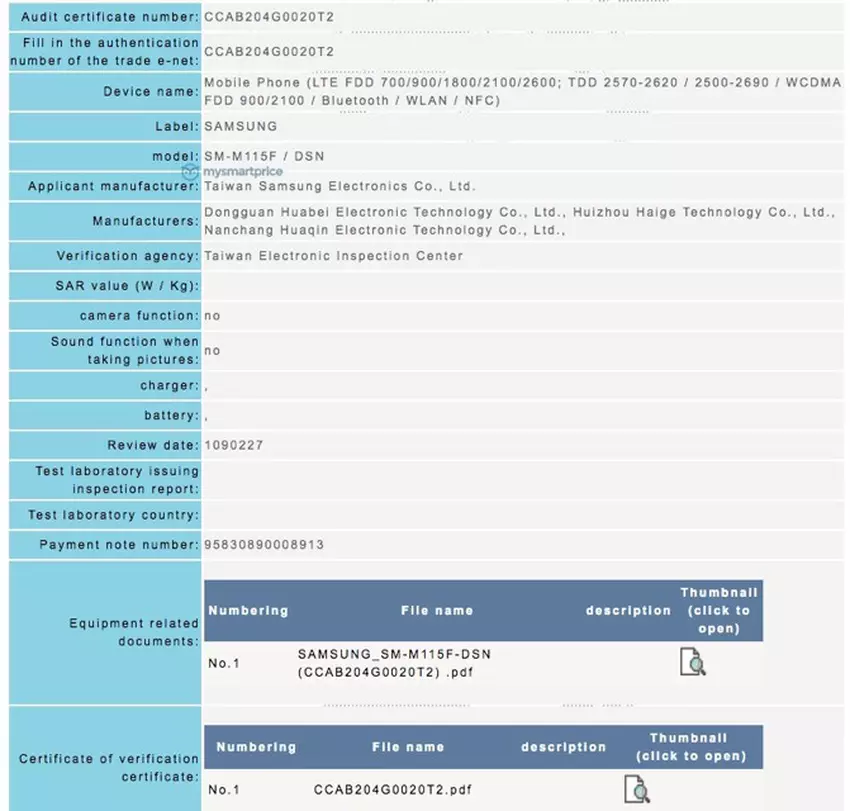Click the SAMSUNG_SM-M115F-DSN (CCAB204G0020T2) .pdf file name
850x811 pixels.
point(394,663)
